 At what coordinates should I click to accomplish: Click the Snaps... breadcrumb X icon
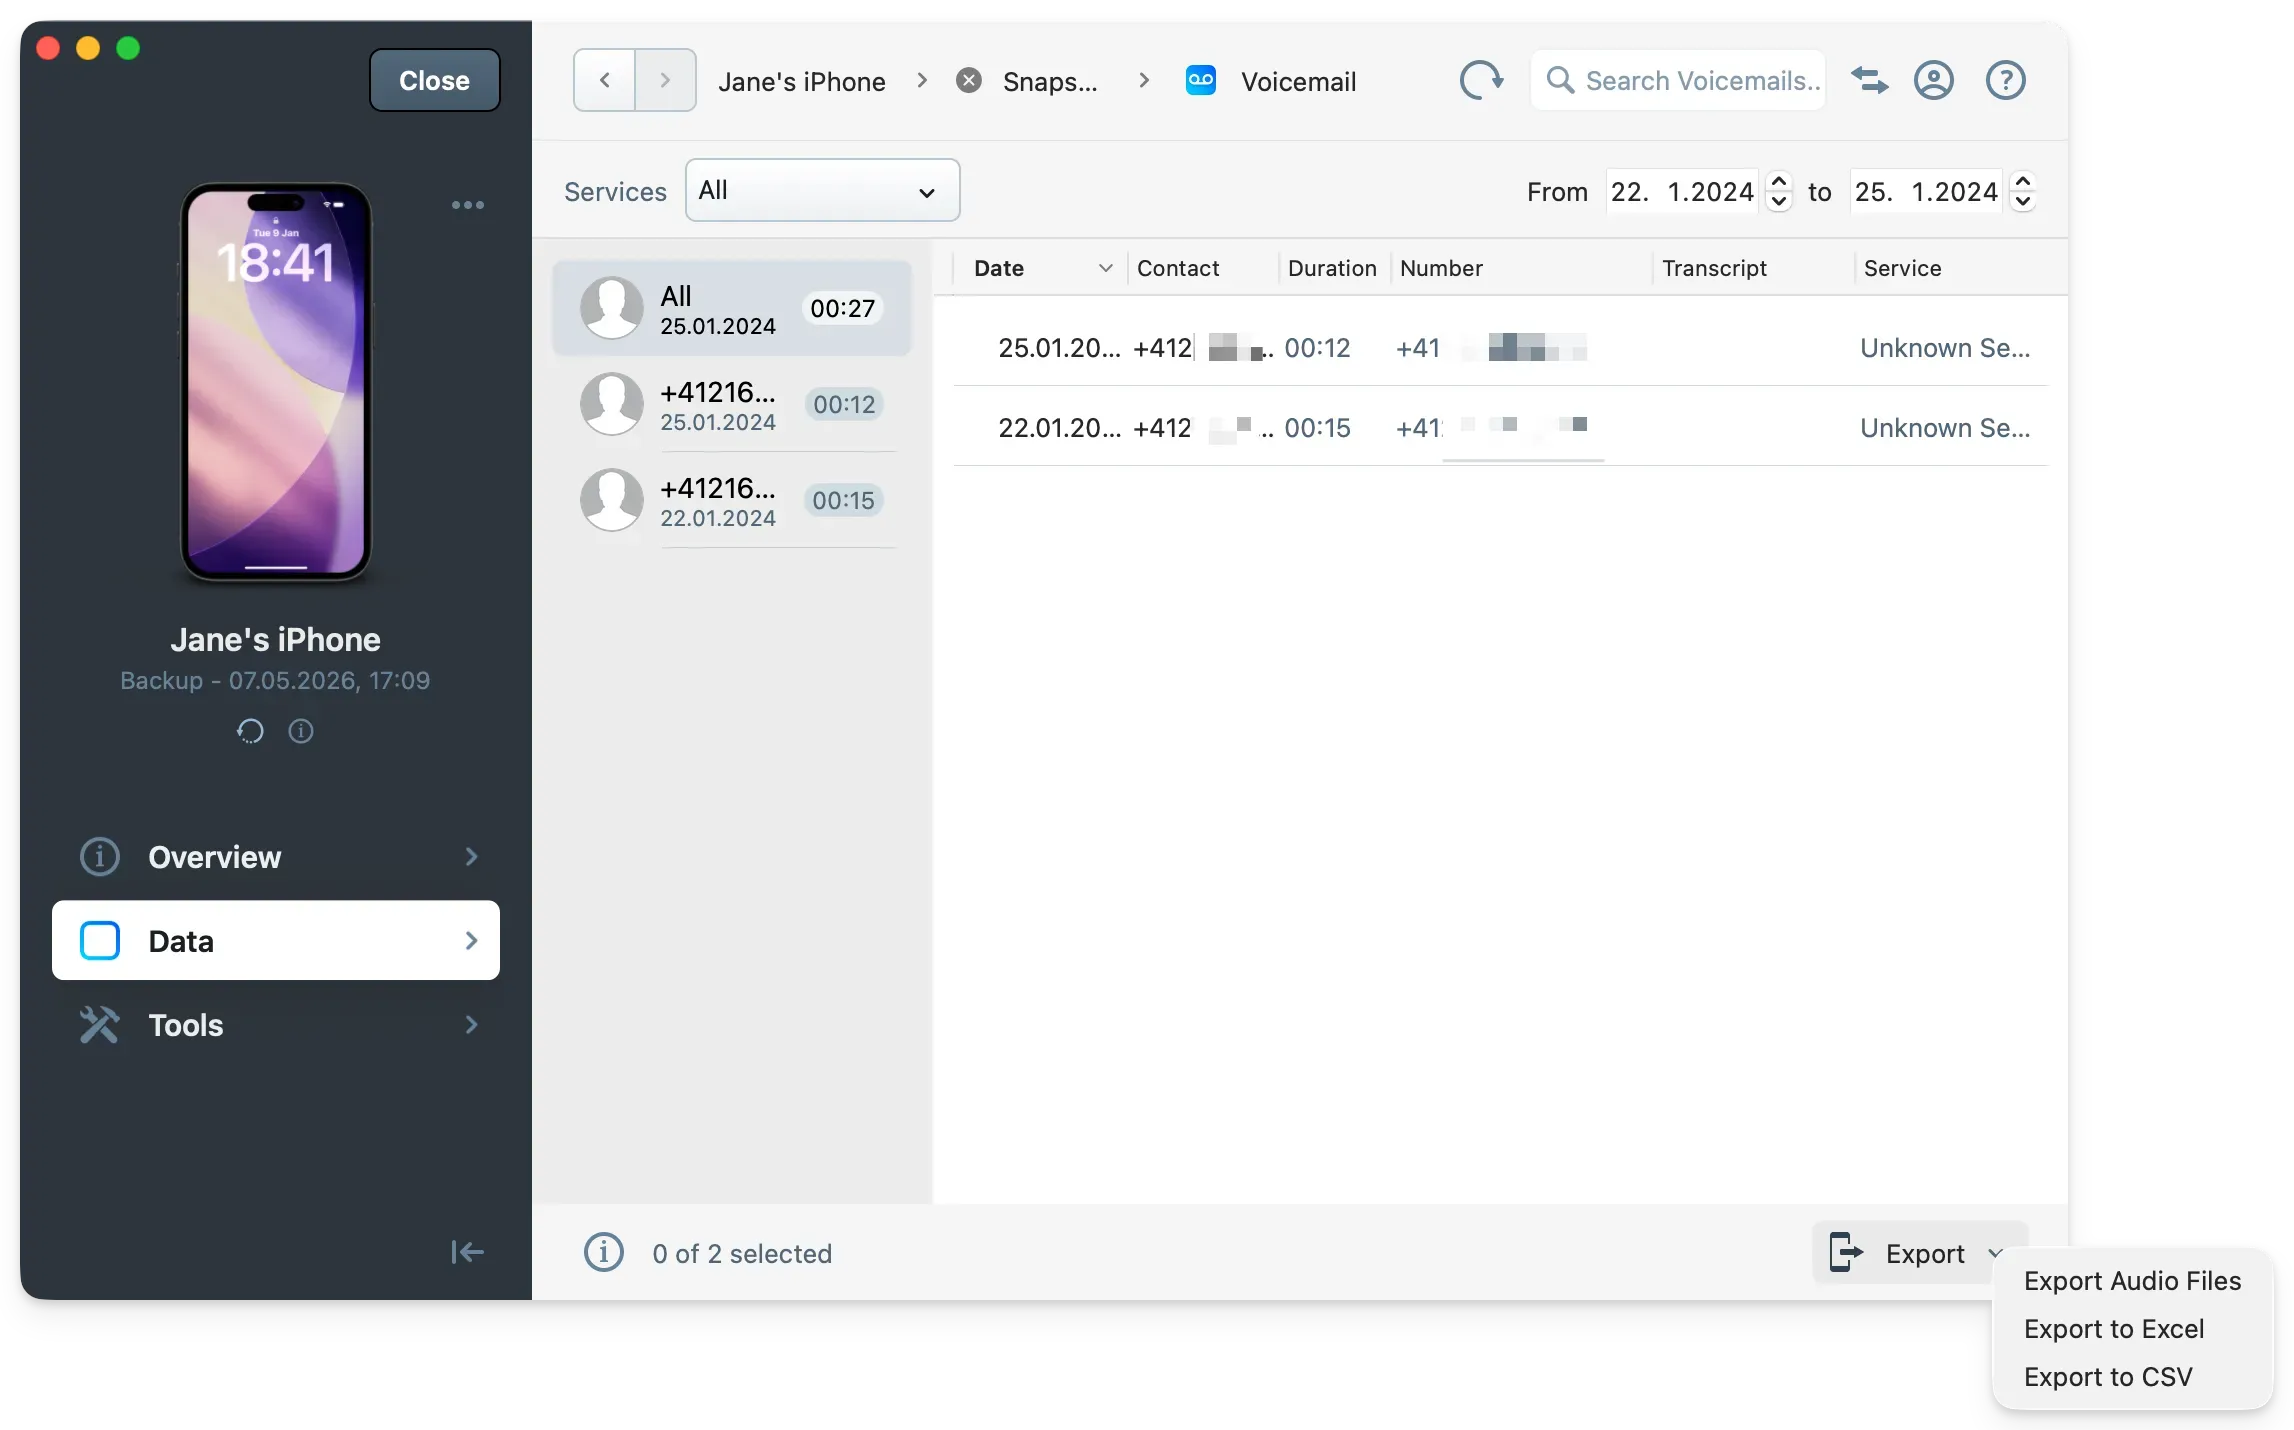(968, 80)
